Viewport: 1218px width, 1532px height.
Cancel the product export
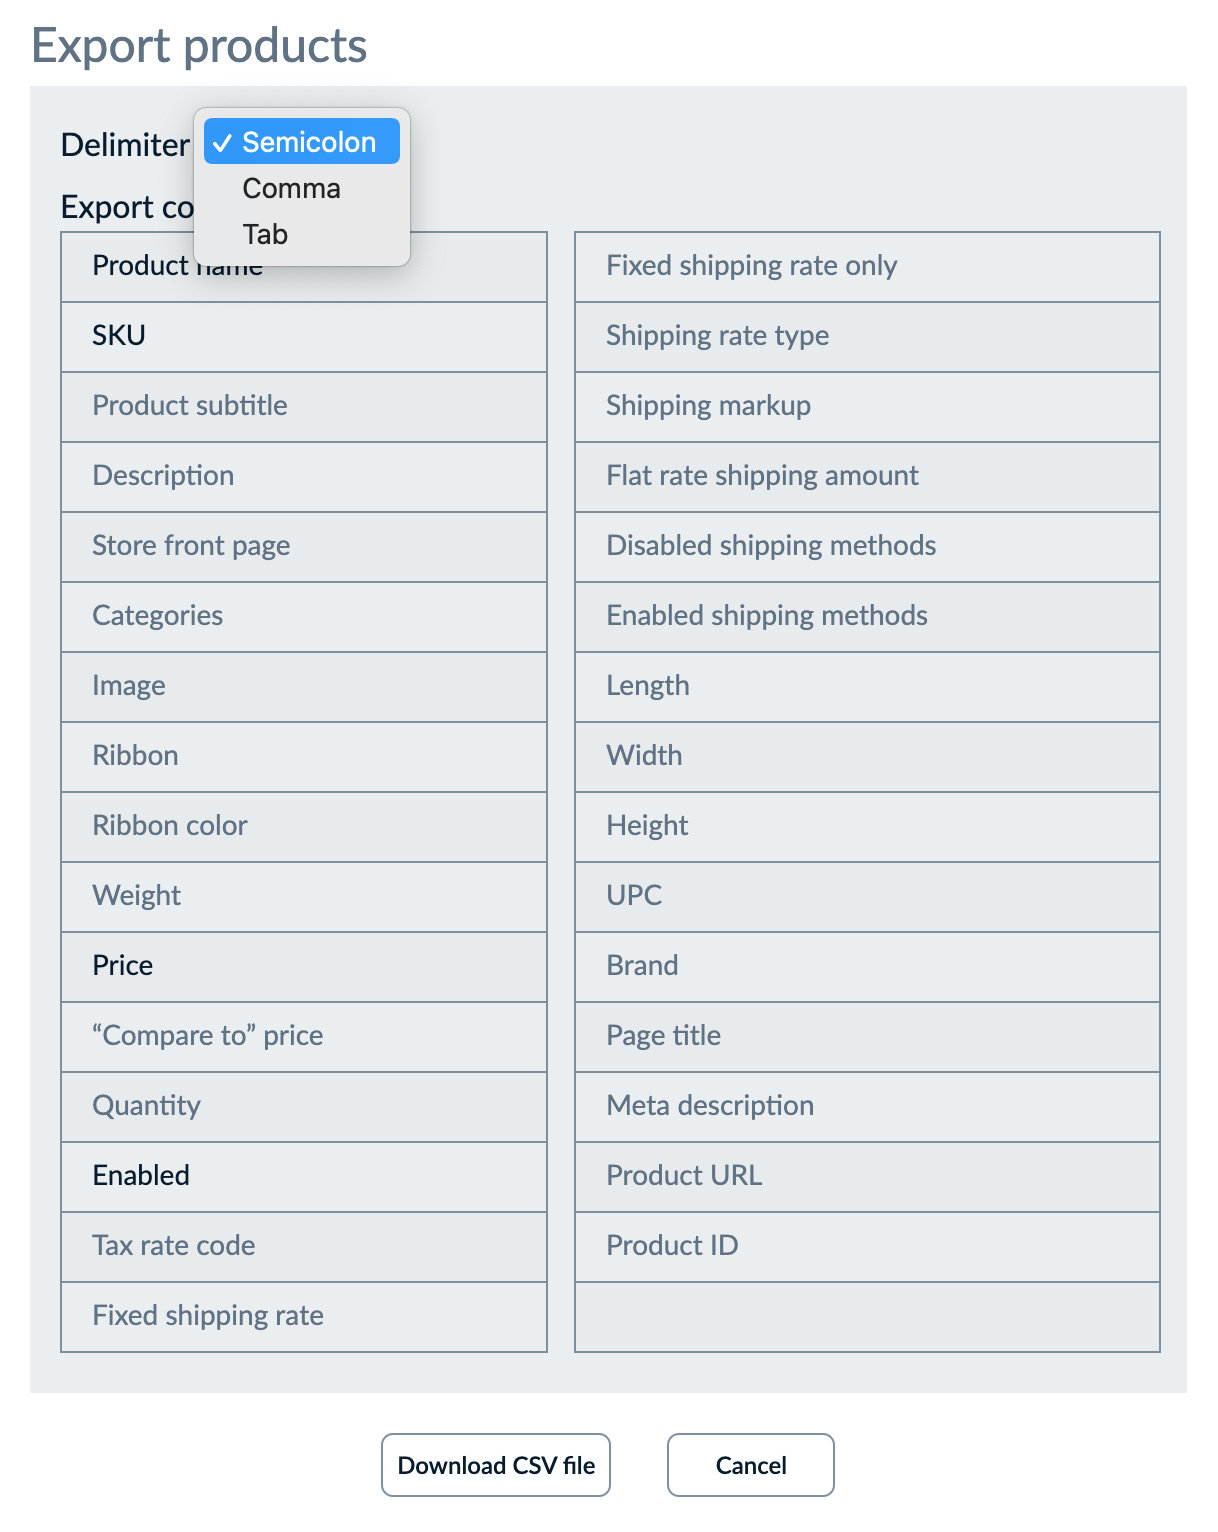[x=750, y=1465]
